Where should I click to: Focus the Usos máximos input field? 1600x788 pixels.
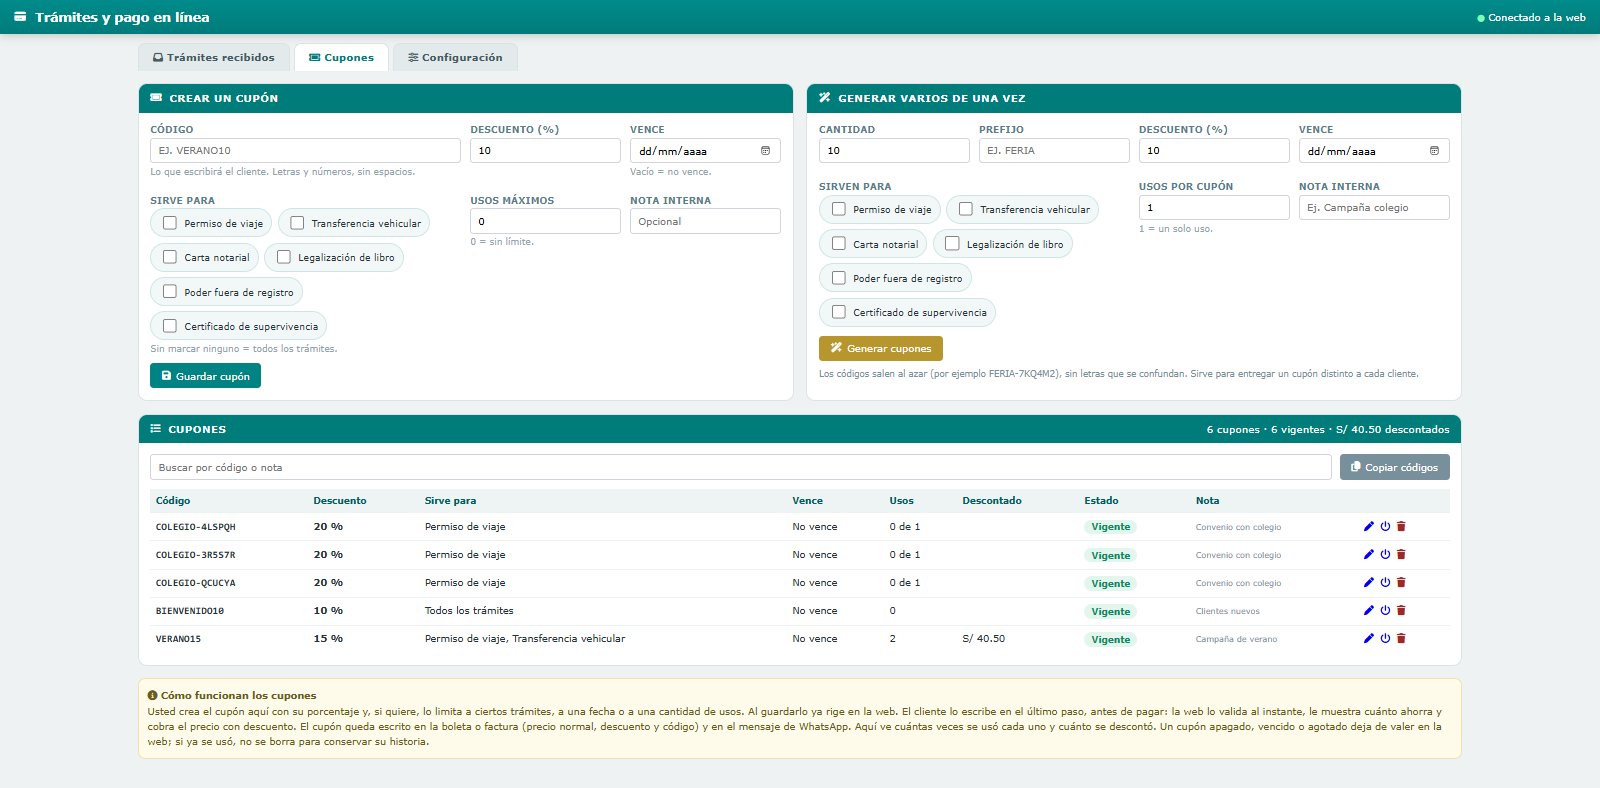(x=545, y=221)
